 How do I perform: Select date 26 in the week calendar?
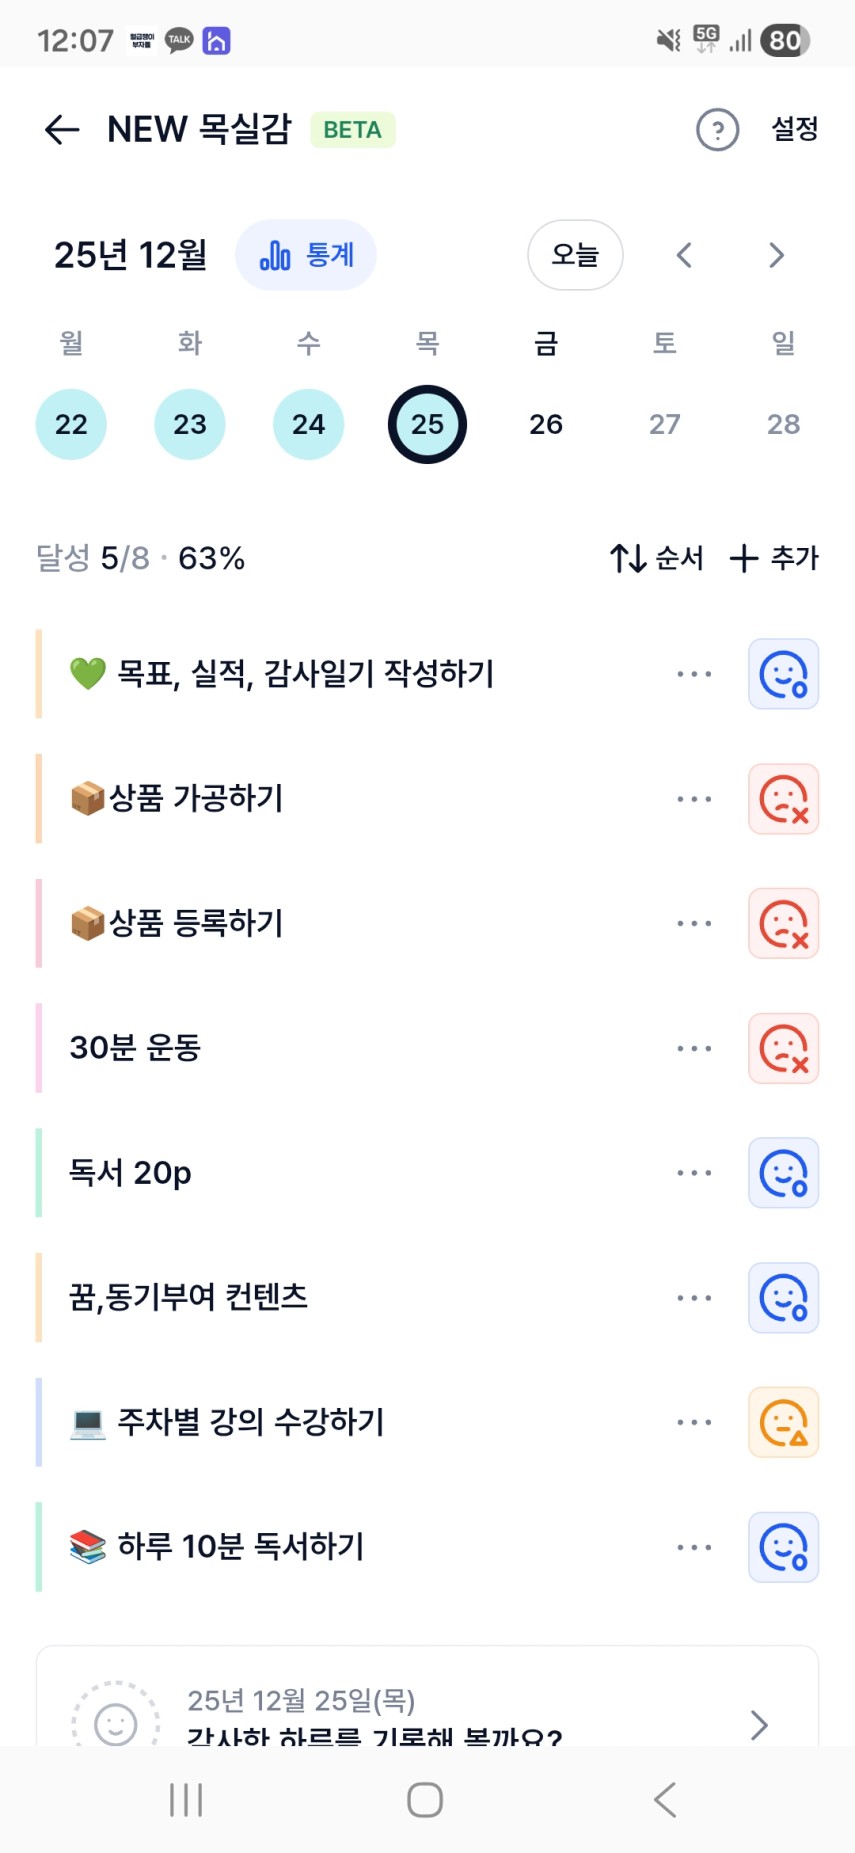click(546, 424)
